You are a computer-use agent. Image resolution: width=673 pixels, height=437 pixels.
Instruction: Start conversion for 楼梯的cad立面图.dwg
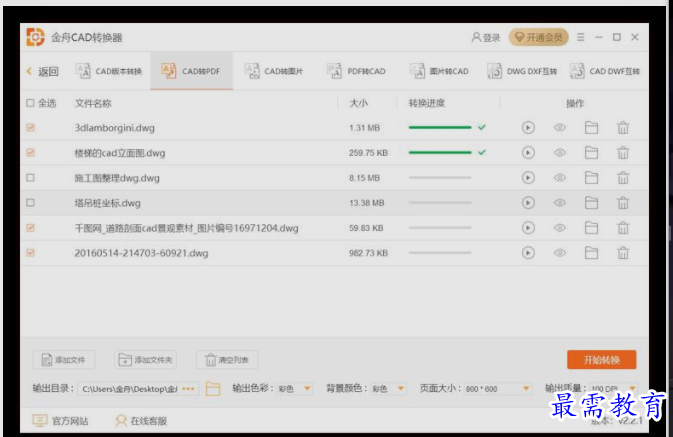pyautogui.click(x=528, y=152)
